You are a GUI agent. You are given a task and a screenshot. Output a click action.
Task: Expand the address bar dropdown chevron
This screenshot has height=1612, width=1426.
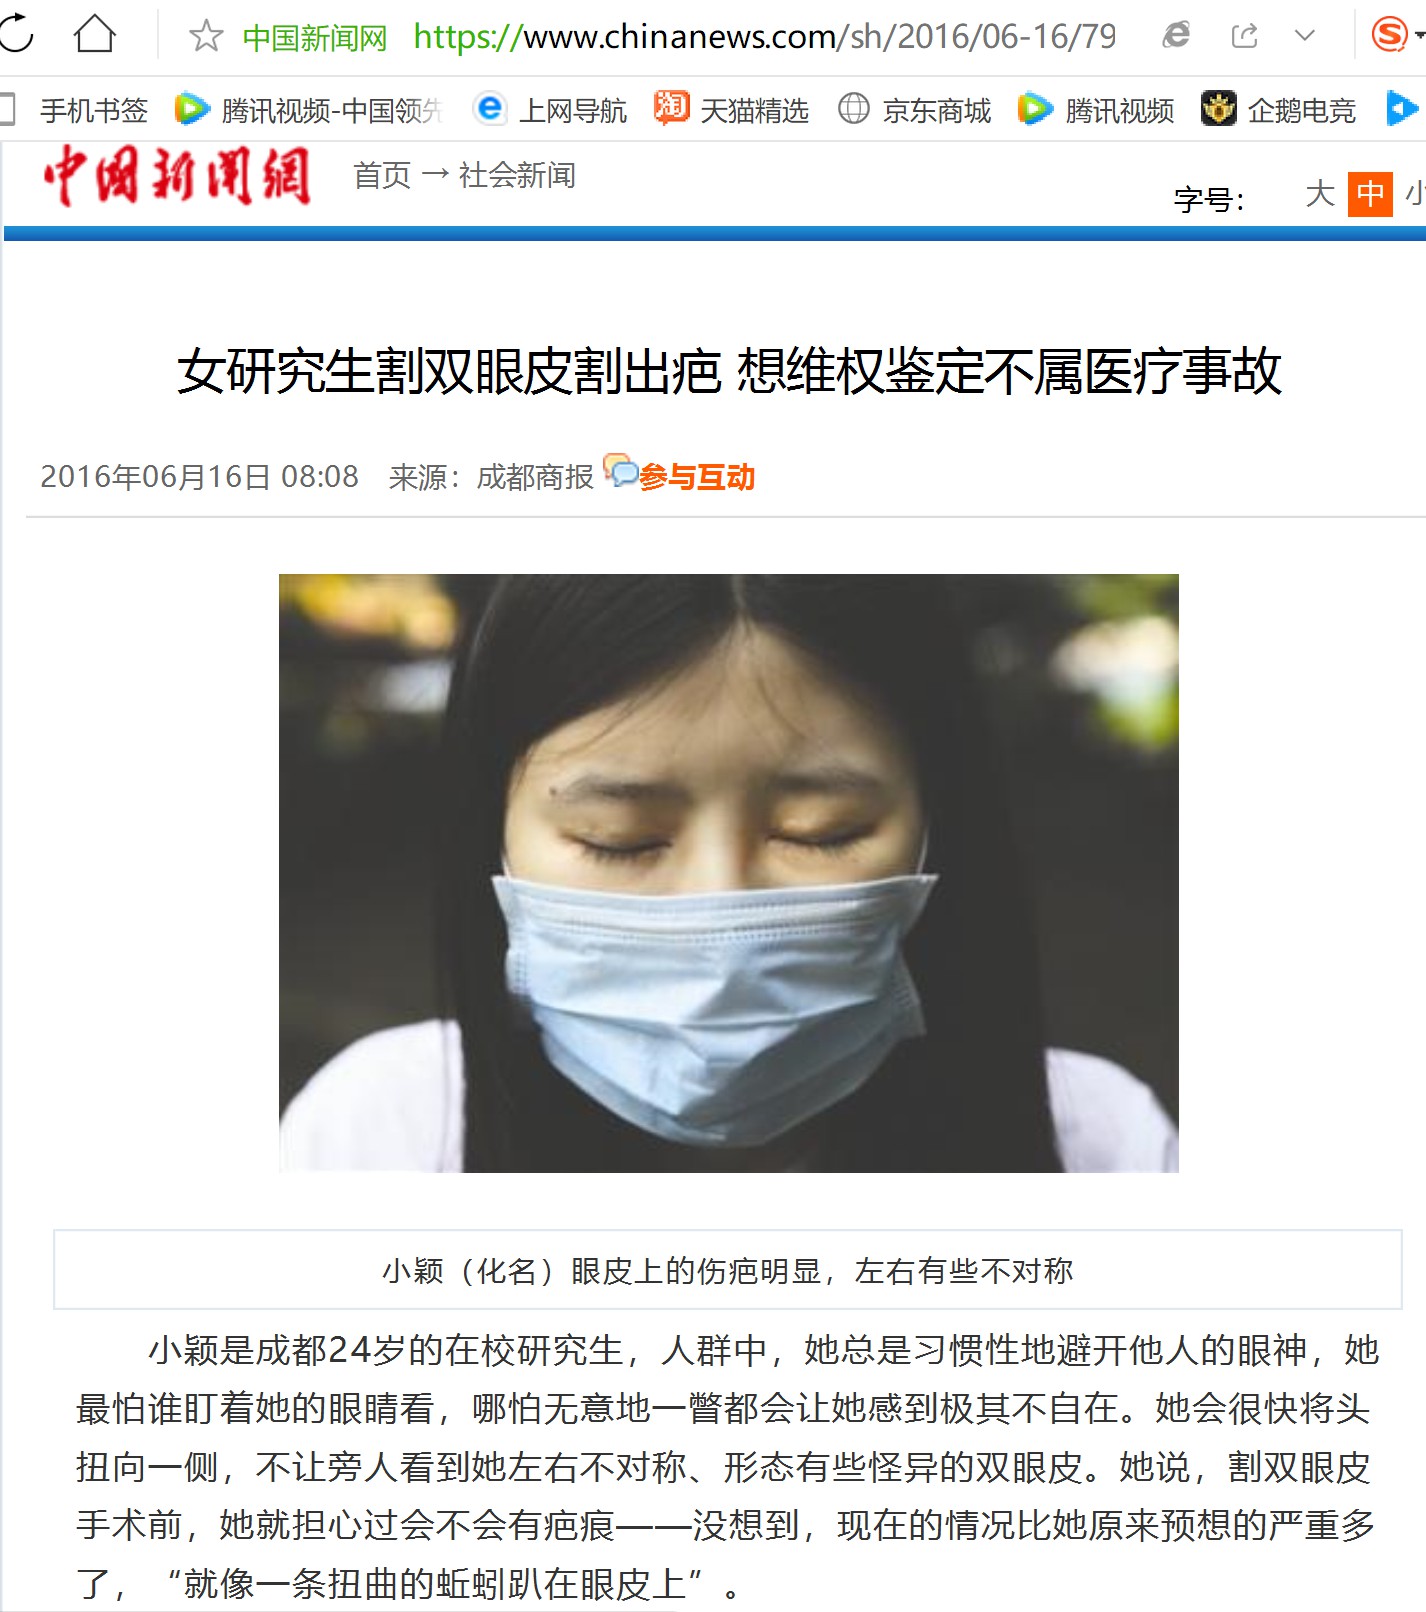1305,36
